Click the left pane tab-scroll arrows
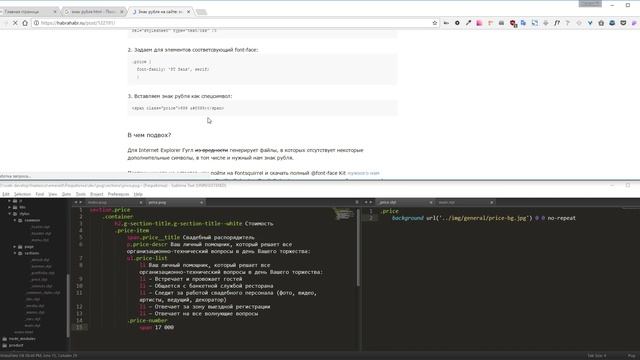The image size is (640, 360). click(78, 202)
